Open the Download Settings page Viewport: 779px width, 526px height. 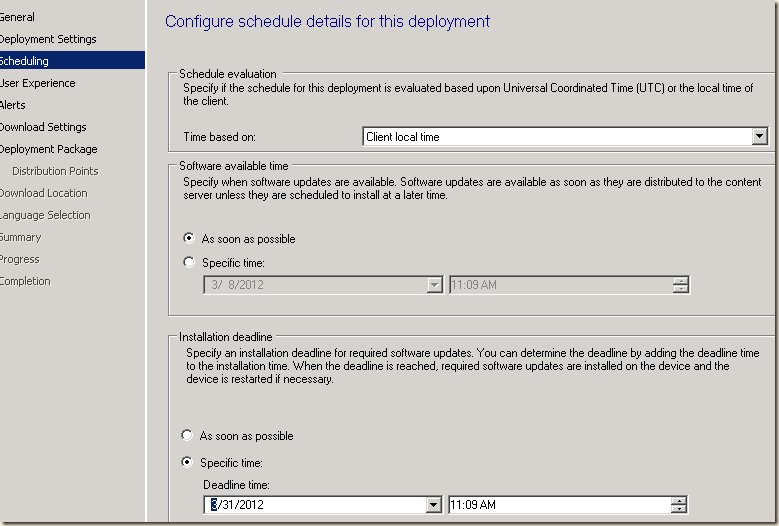(43, 127)
